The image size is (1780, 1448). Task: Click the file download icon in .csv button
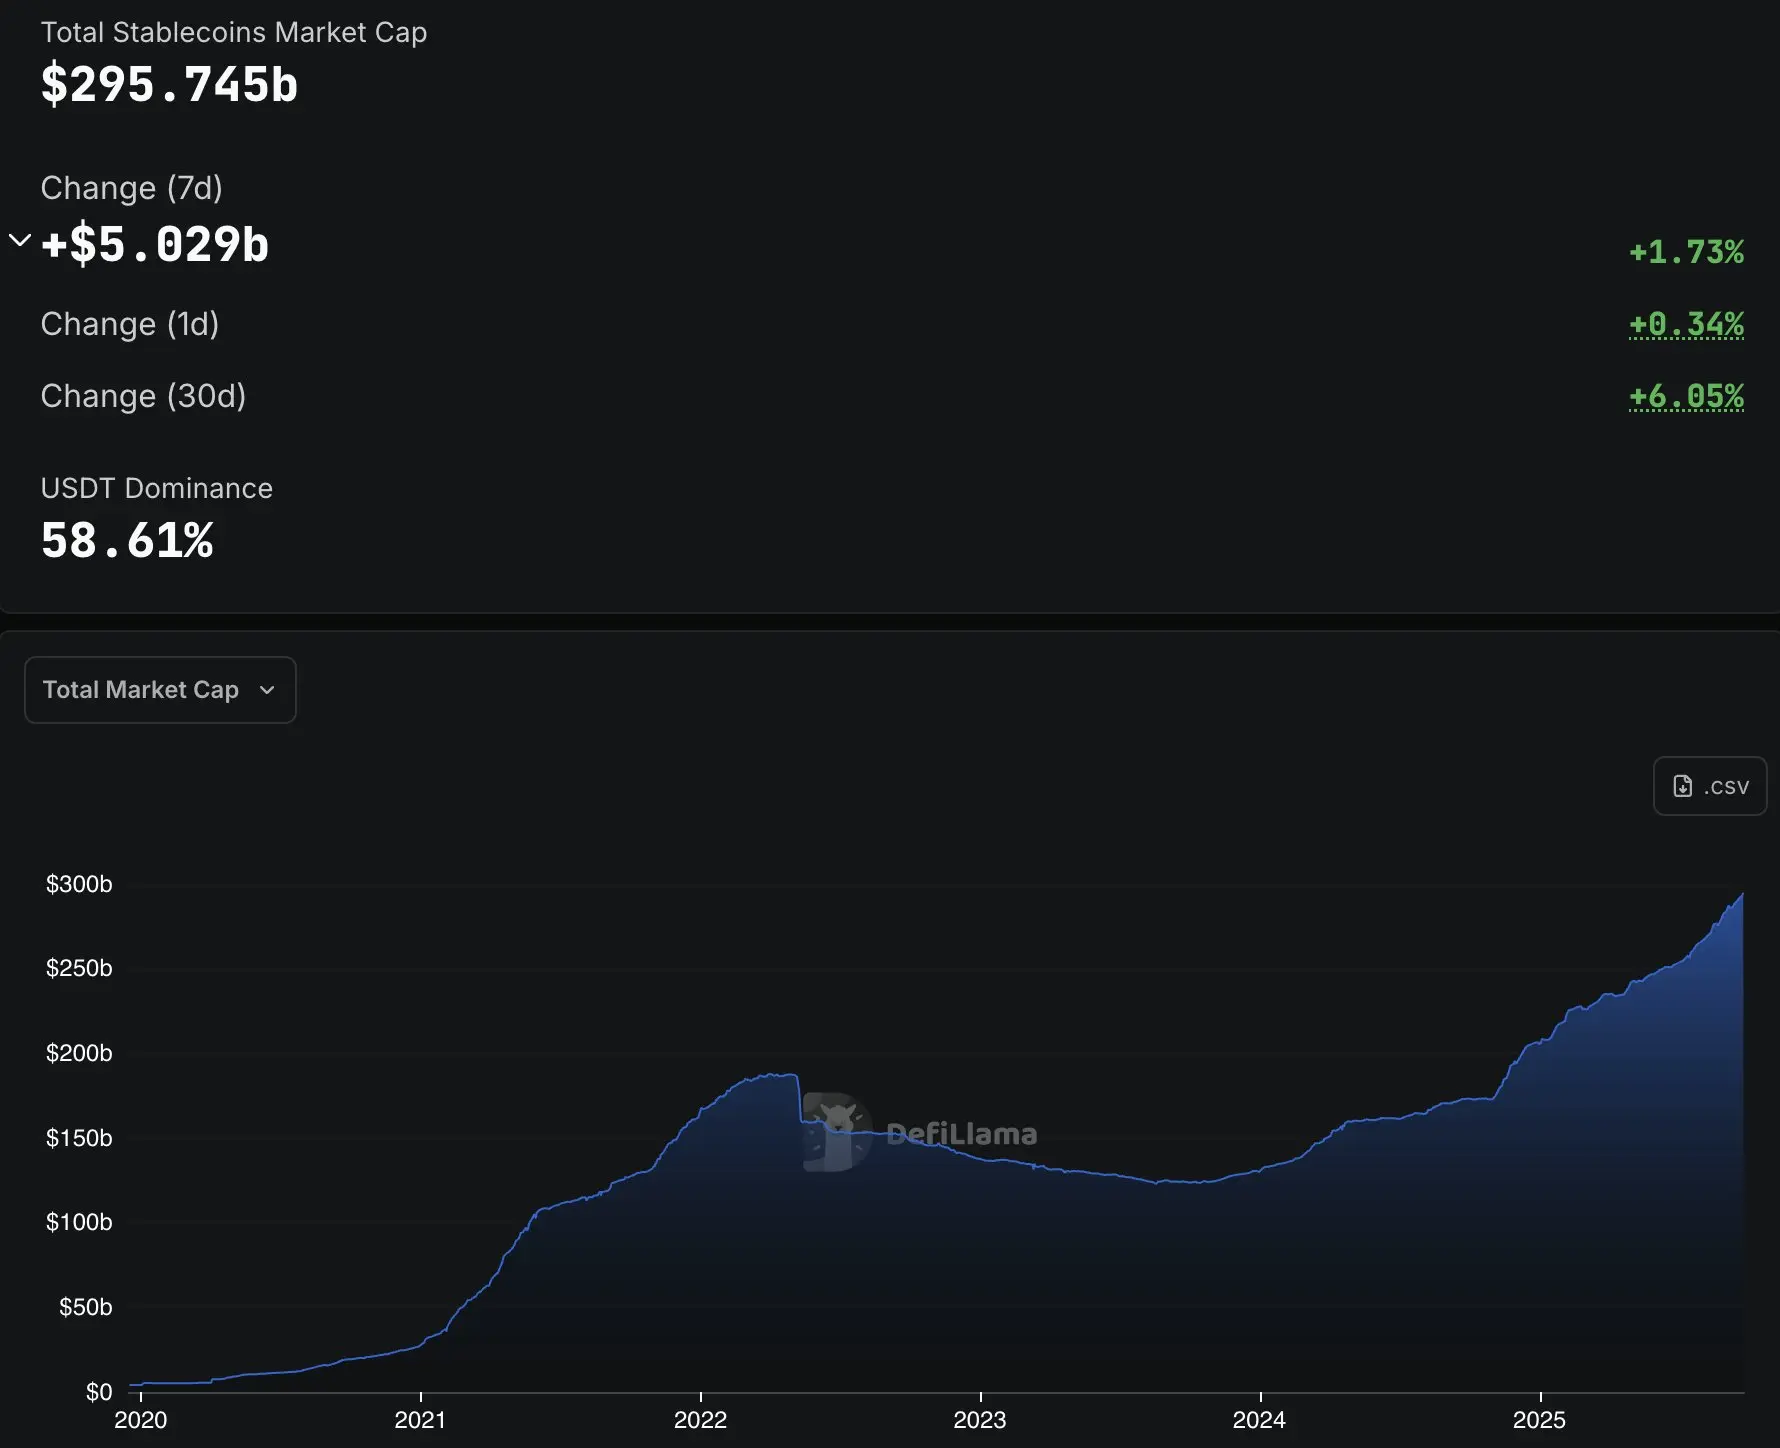[1683, 786]
